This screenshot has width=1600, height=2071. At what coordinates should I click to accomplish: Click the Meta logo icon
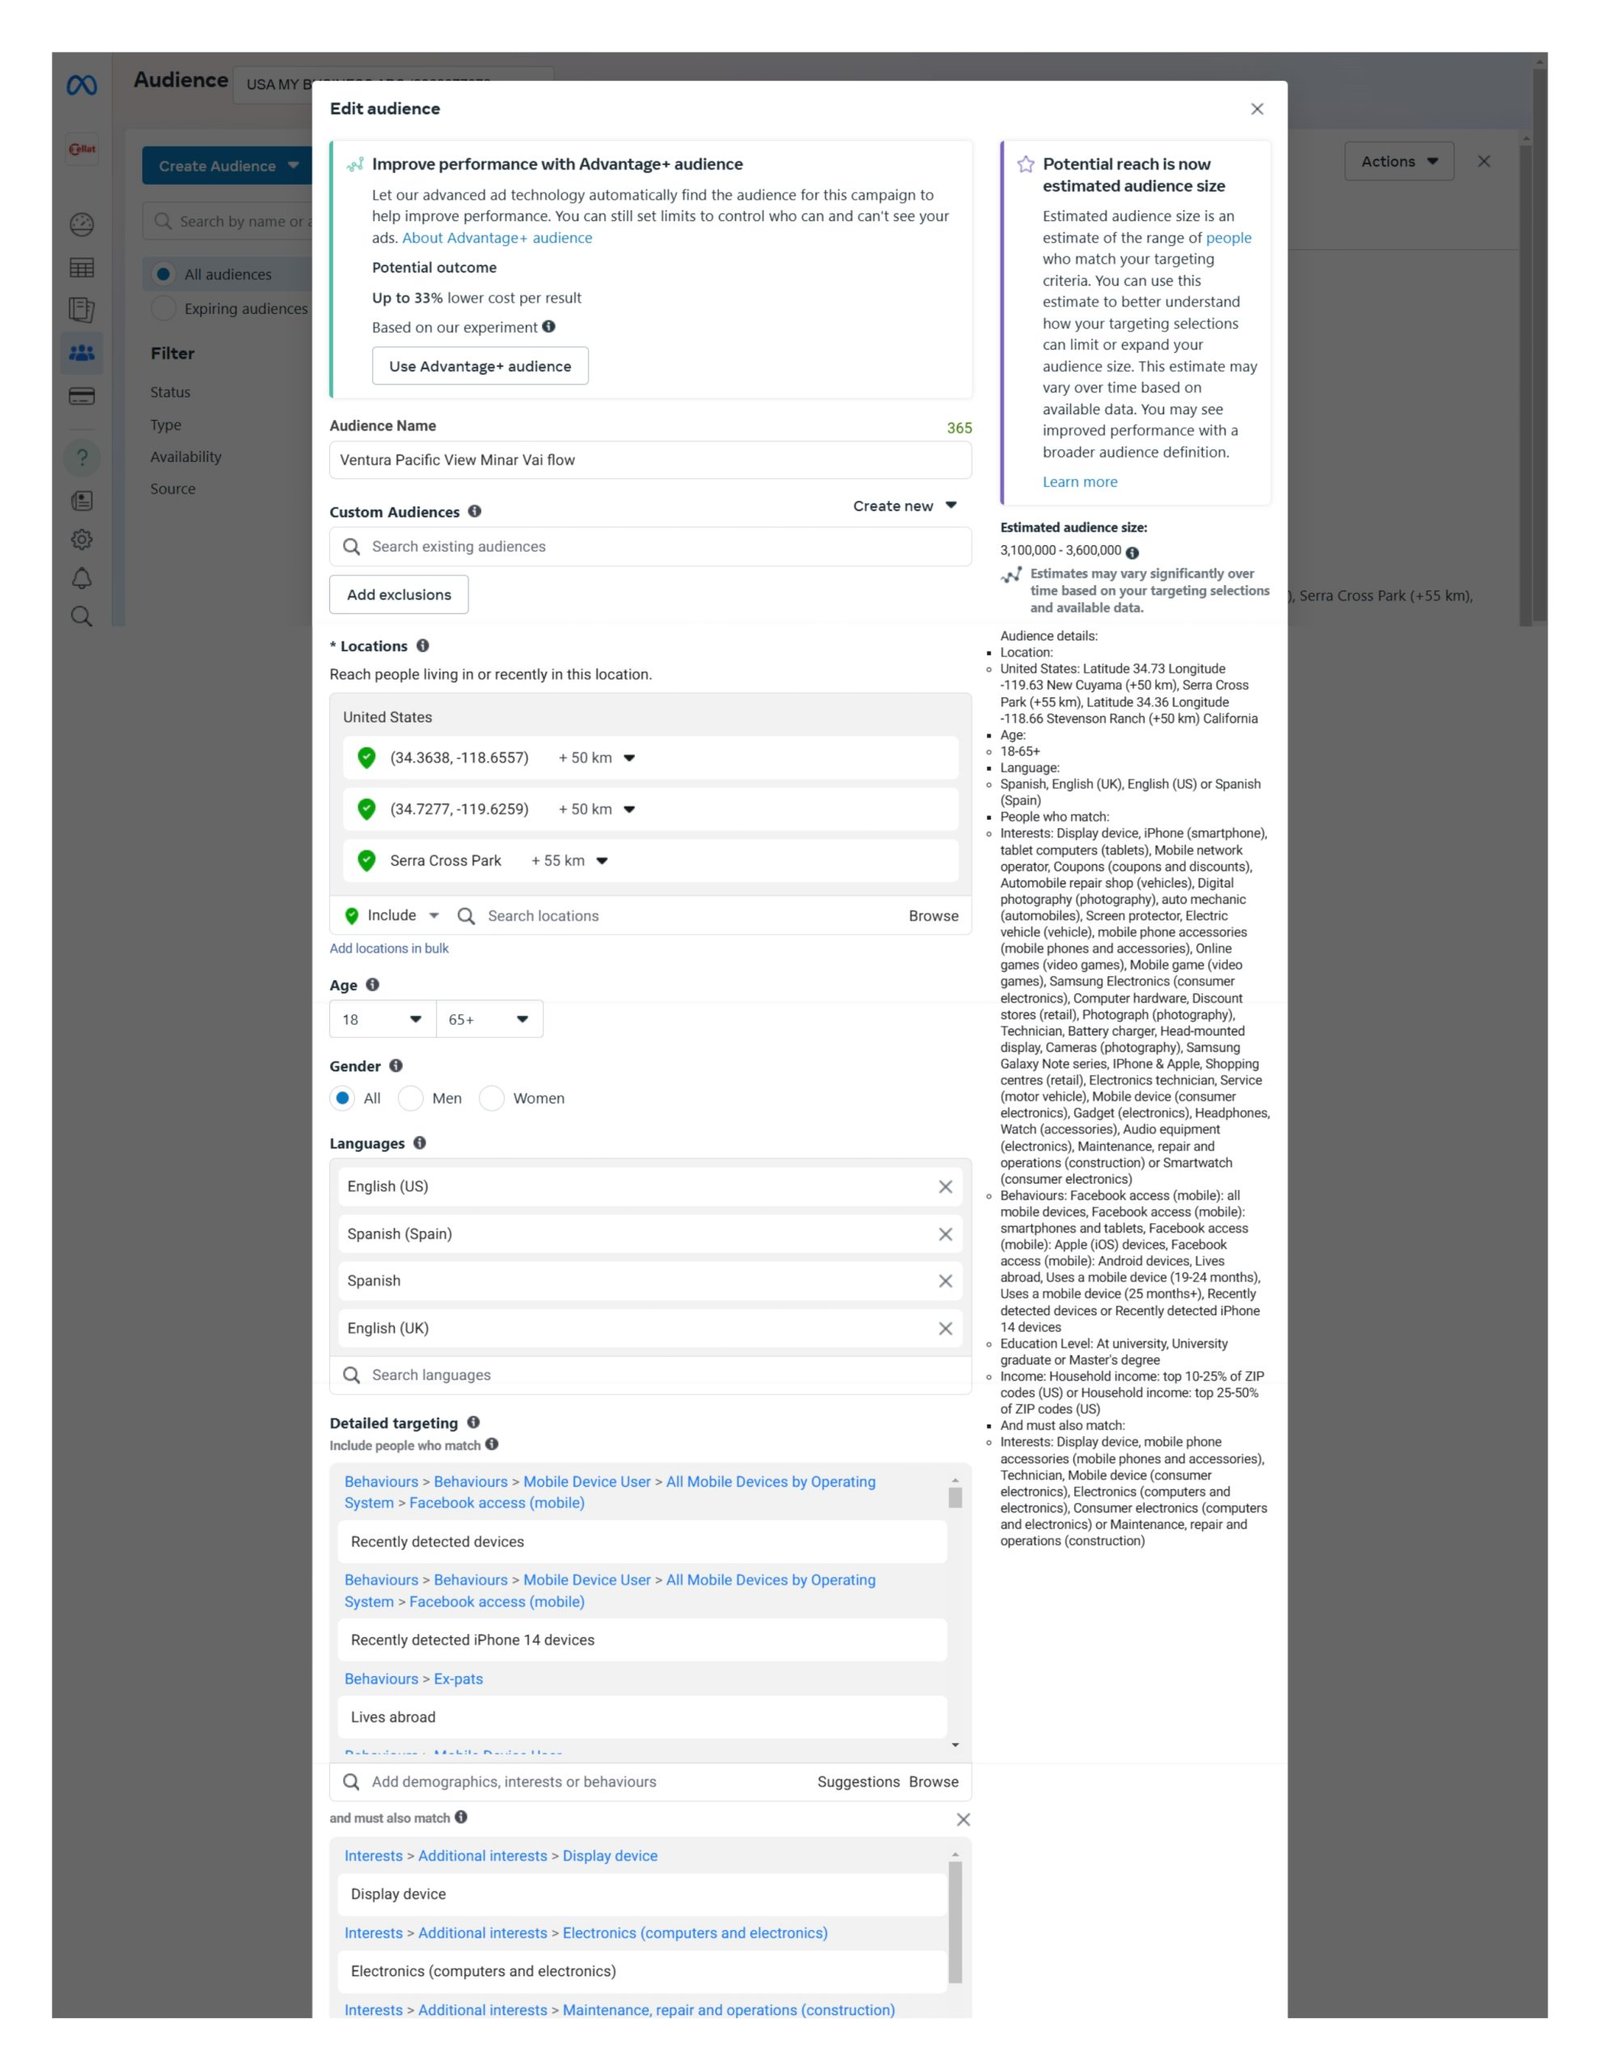81,86
